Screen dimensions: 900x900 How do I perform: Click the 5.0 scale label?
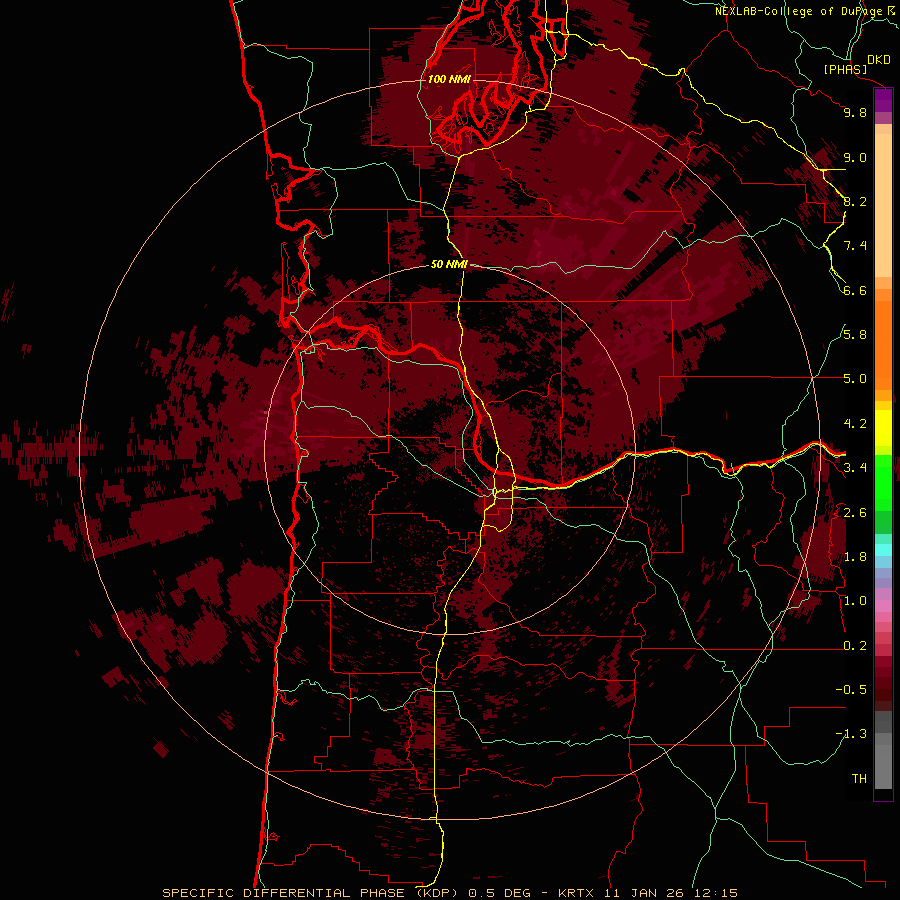pyautogui.click(x=855, y=379)
